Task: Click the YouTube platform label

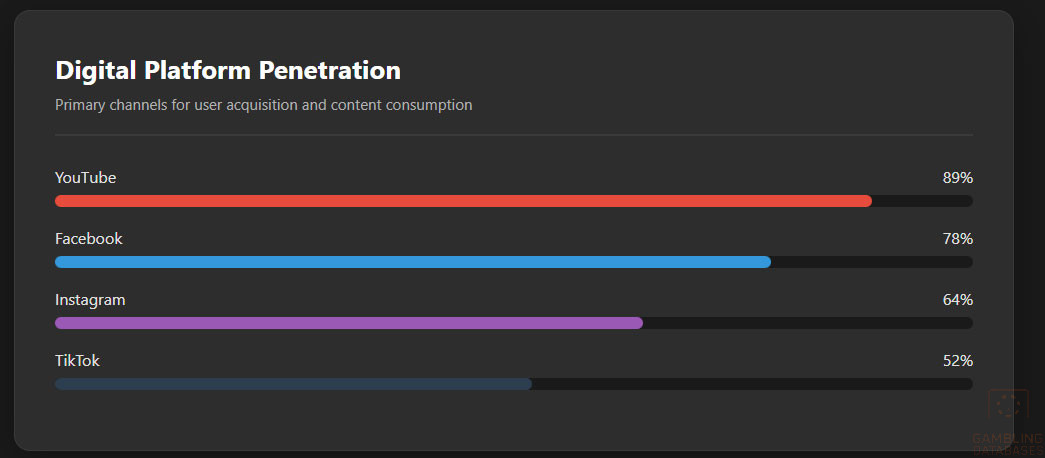Action: [85, 178]
